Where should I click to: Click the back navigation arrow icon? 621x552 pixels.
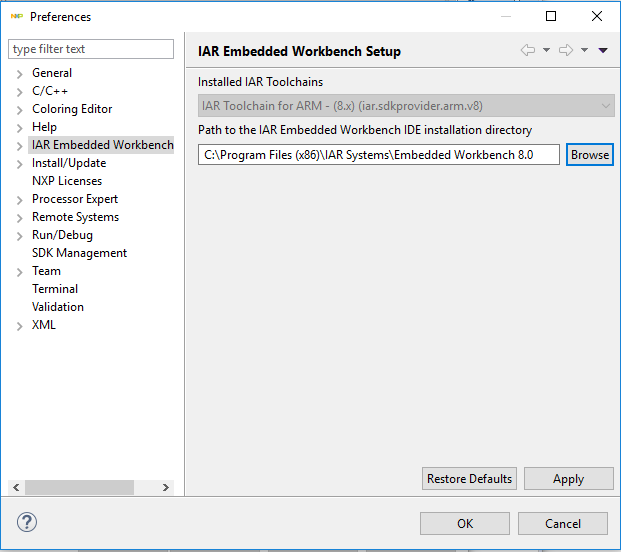528,50
